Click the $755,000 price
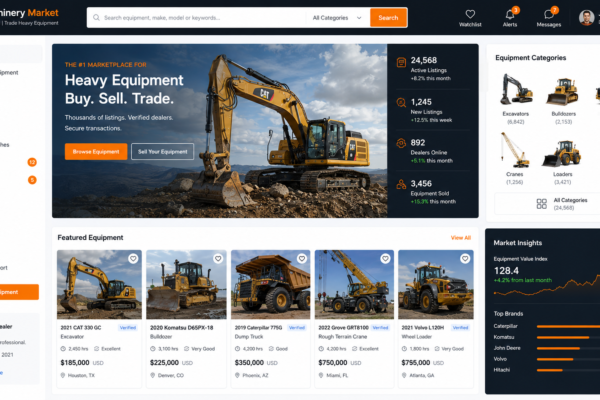The width and height of the screenshot is (600, 400). [x=416, y=362]
